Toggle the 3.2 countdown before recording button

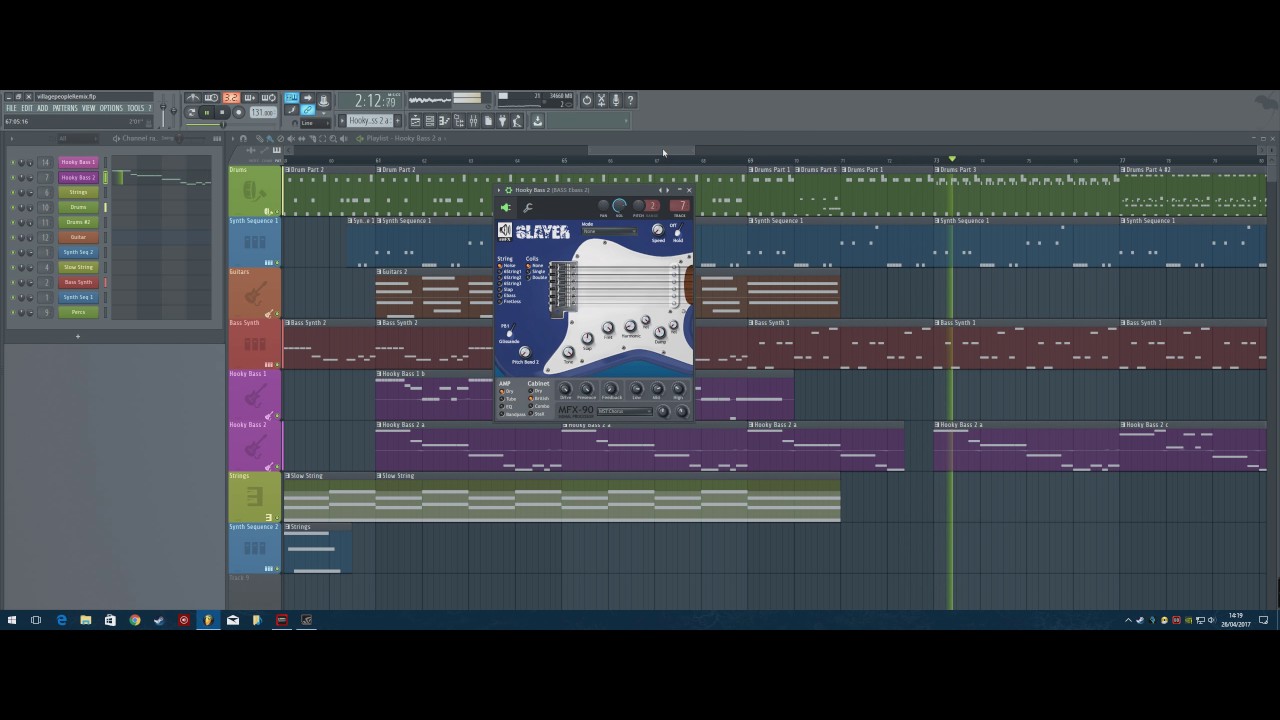231,98
